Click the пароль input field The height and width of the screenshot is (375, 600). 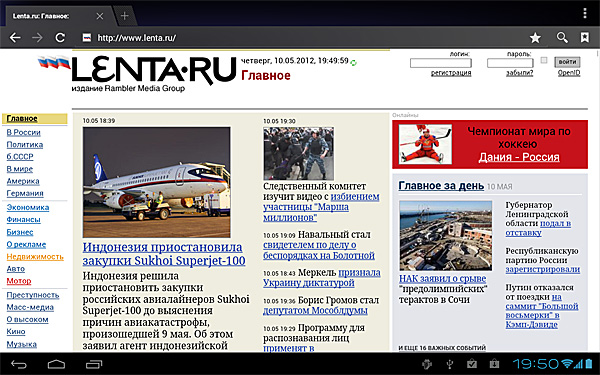coord(510,63)
